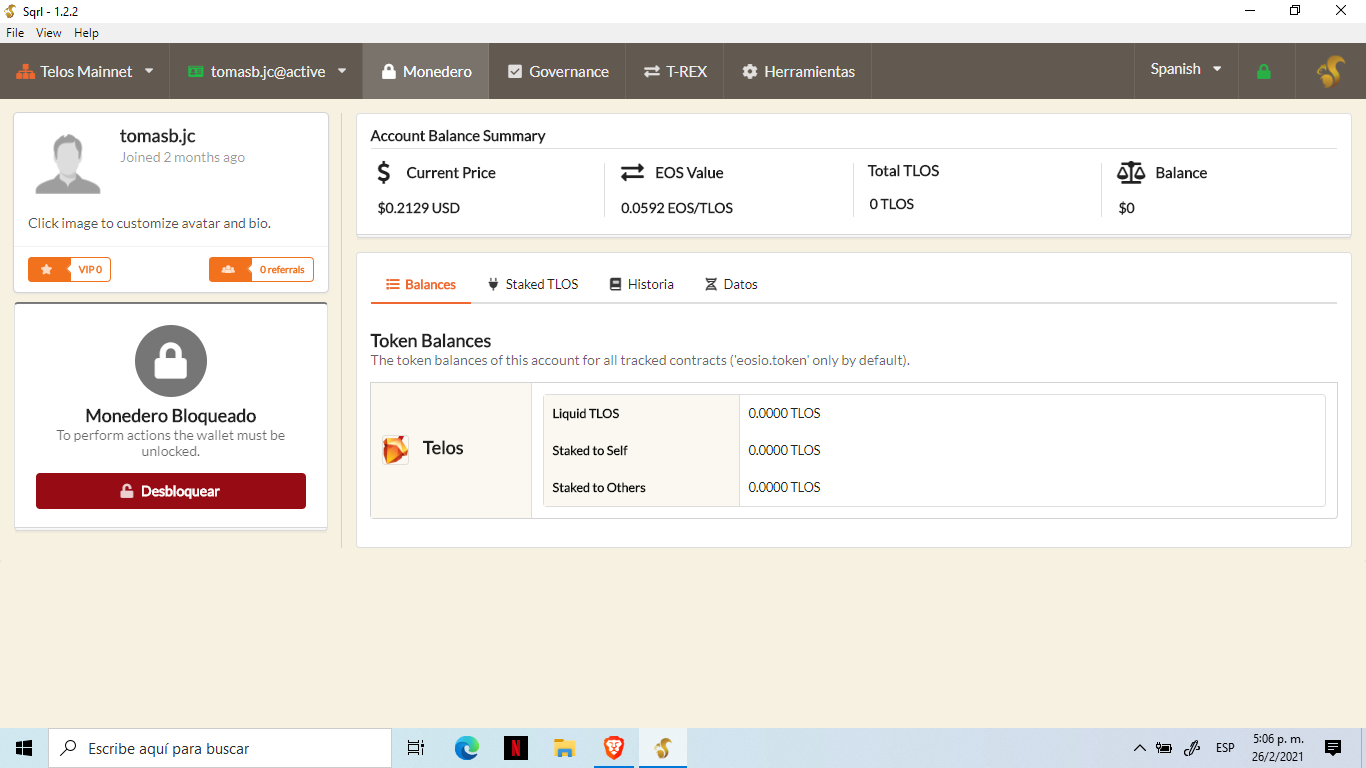Click the taskbar search box
The image size is (1366, 768).
[220, 748]
